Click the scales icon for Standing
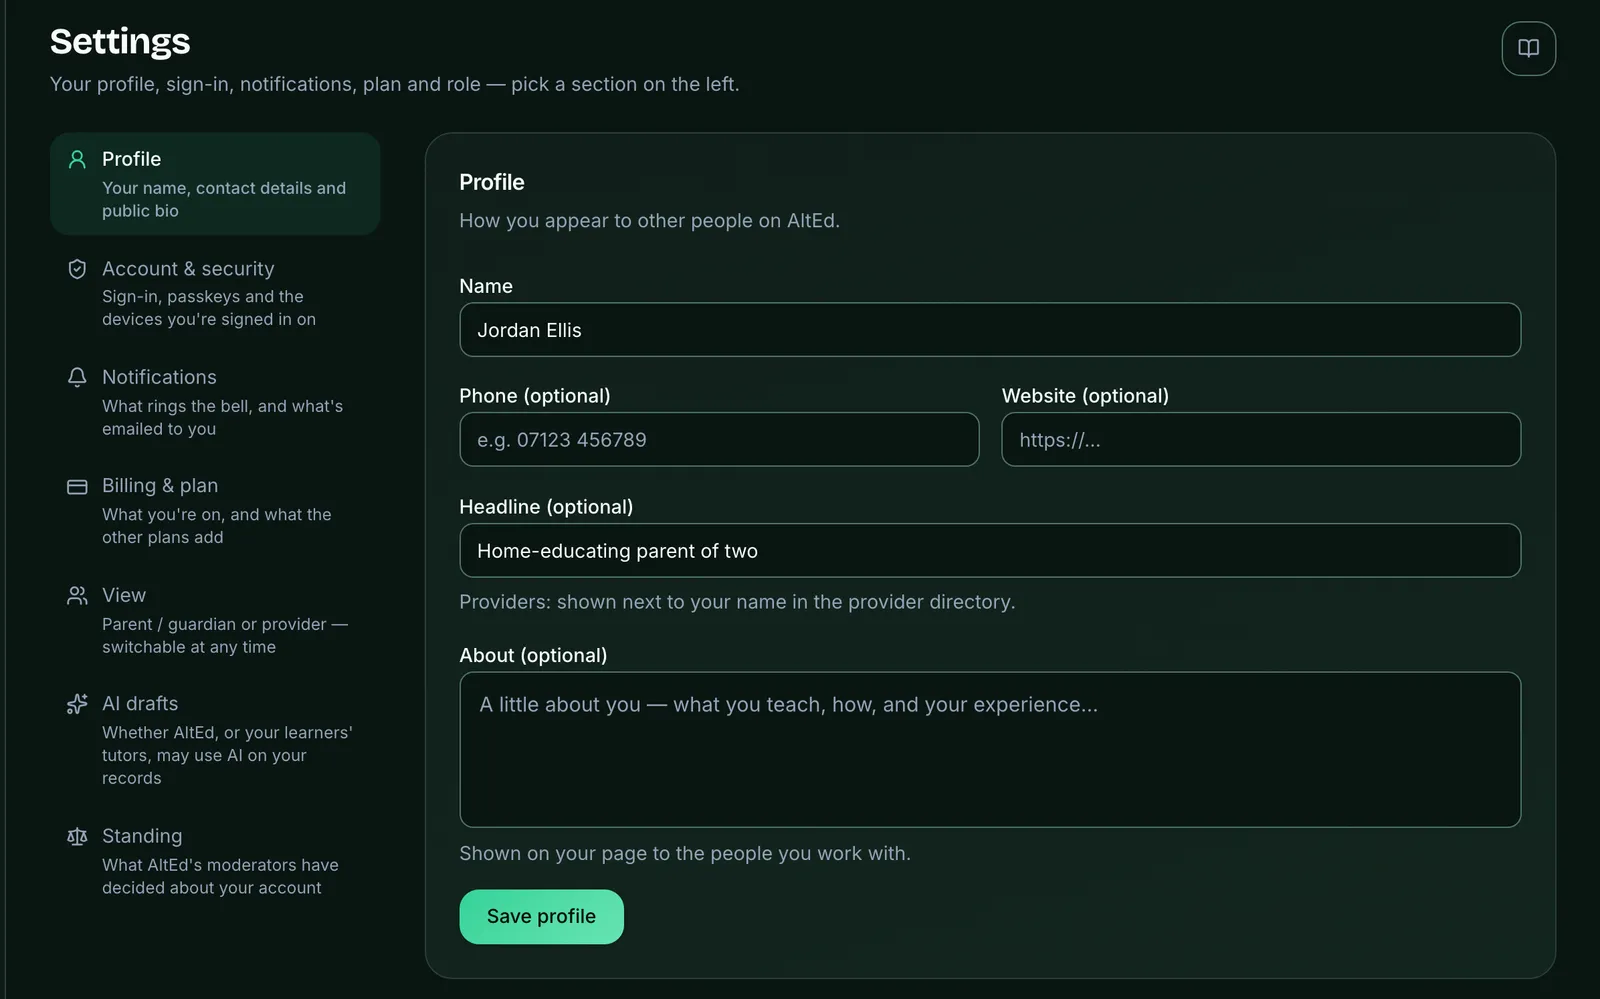Image resolution: width=1600 pixels, height=999 pixels. pyautogui.click(x=77, y=836)
